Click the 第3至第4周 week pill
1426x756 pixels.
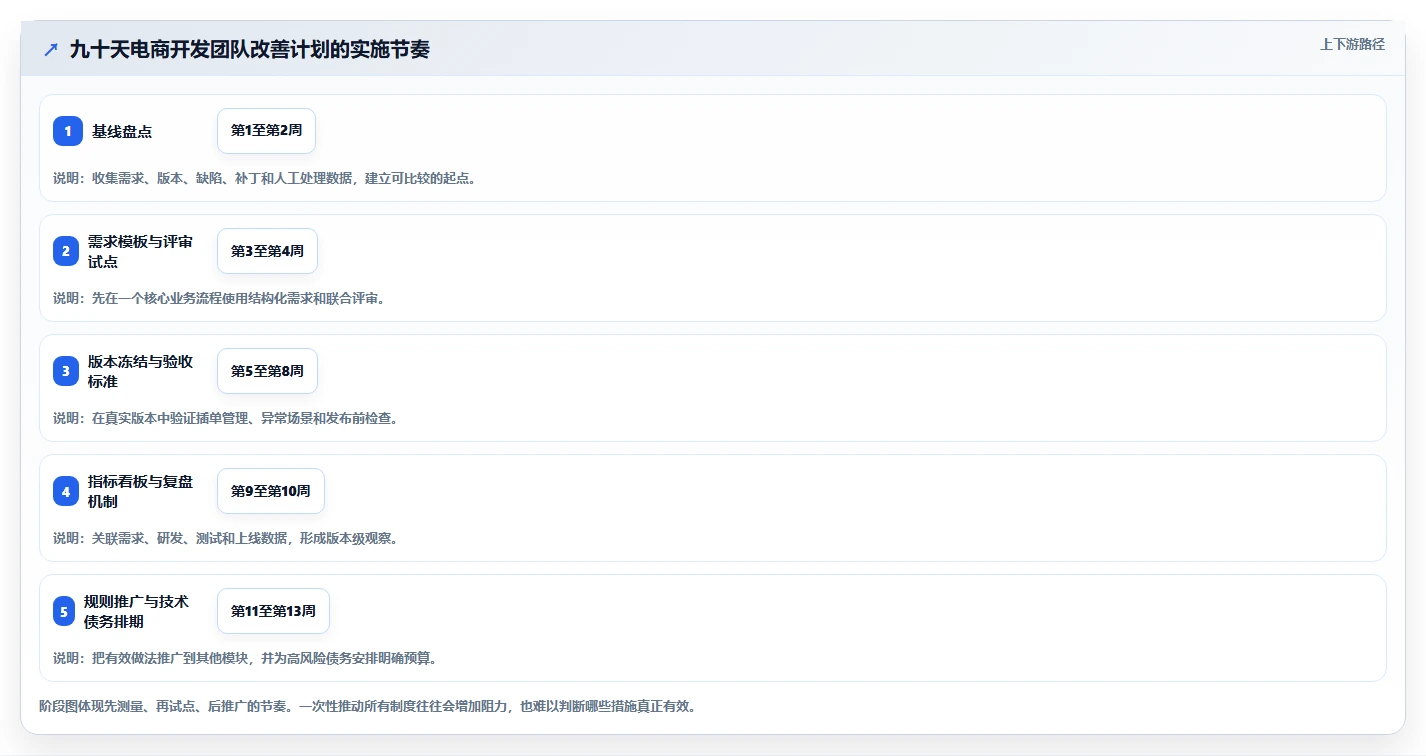coord(267,251)
